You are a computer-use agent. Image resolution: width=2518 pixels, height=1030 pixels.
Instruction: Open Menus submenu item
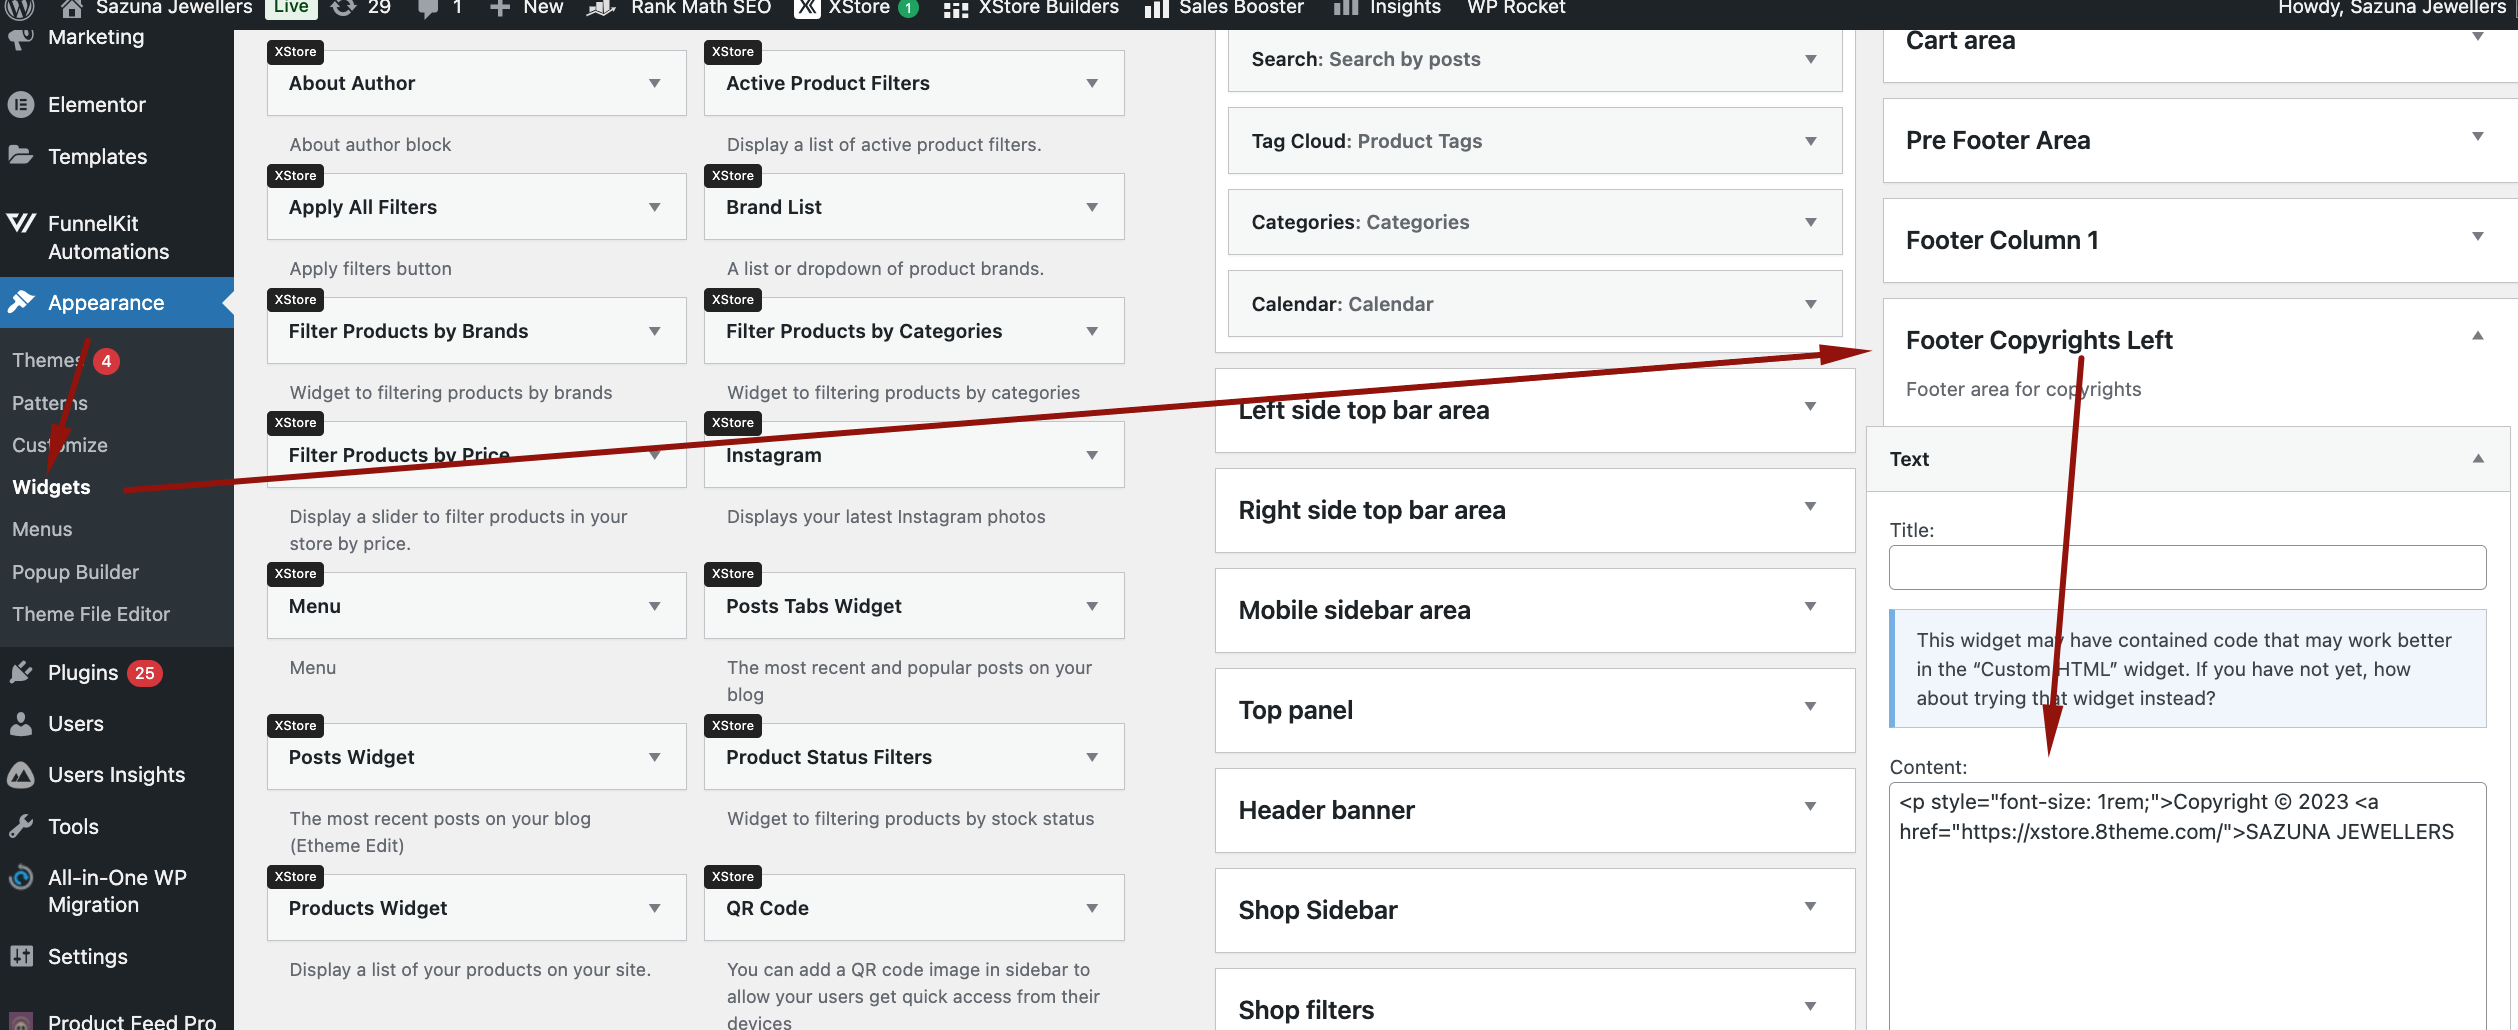click(42, 529)
